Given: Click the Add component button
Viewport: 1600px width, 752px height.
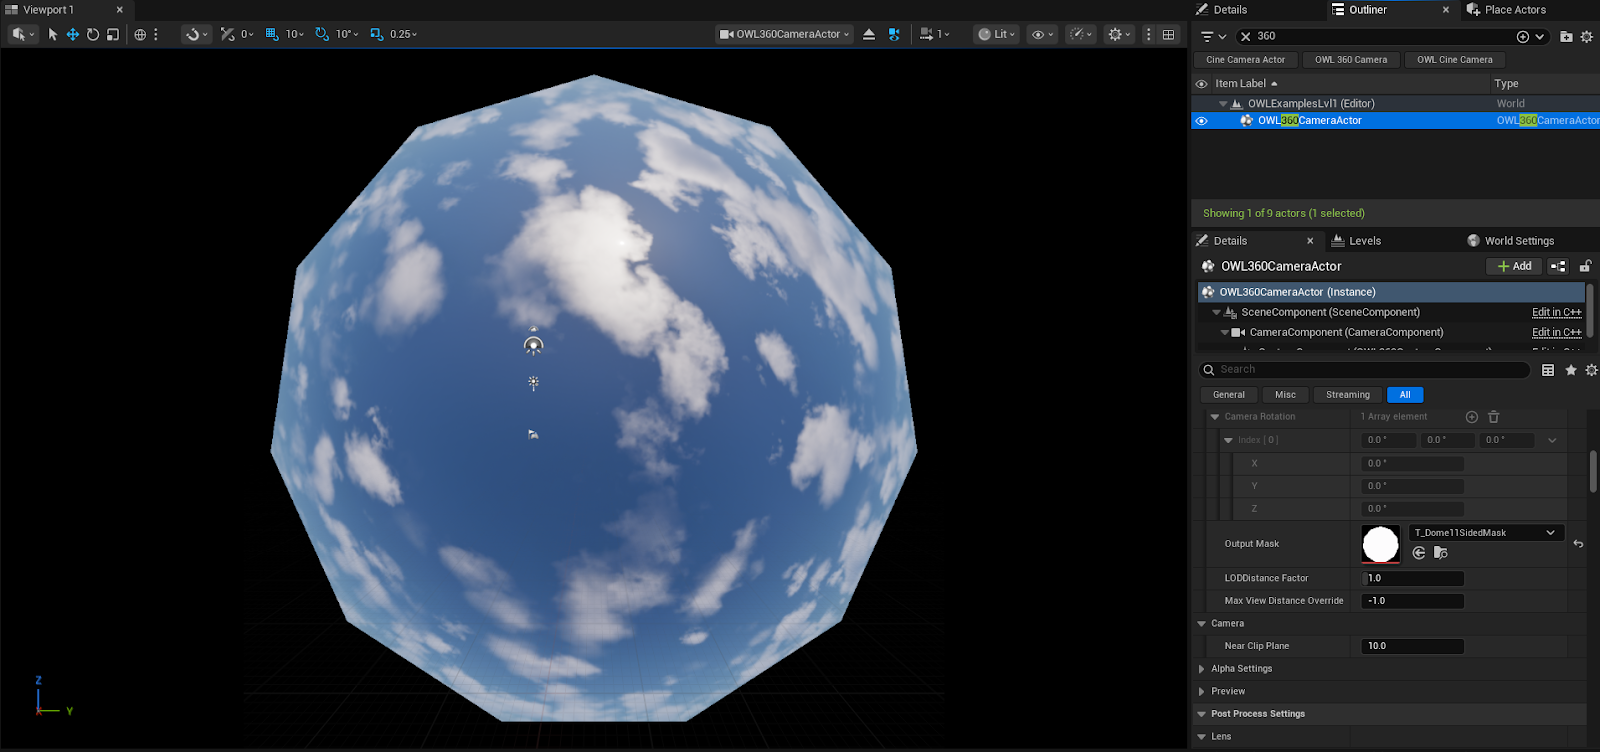Looking at the screenshot, I should (1514, 267).
